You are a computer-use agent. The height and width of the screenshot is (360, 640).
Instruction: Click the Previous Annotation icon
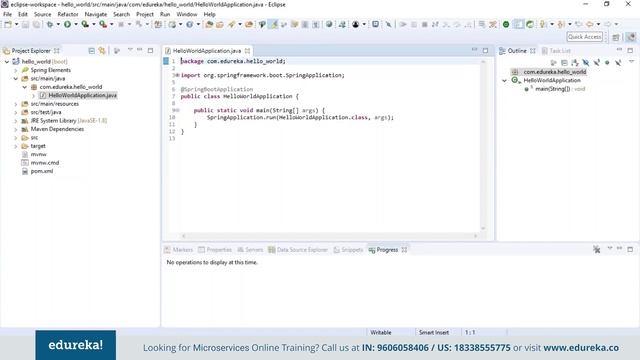[561, 24]
